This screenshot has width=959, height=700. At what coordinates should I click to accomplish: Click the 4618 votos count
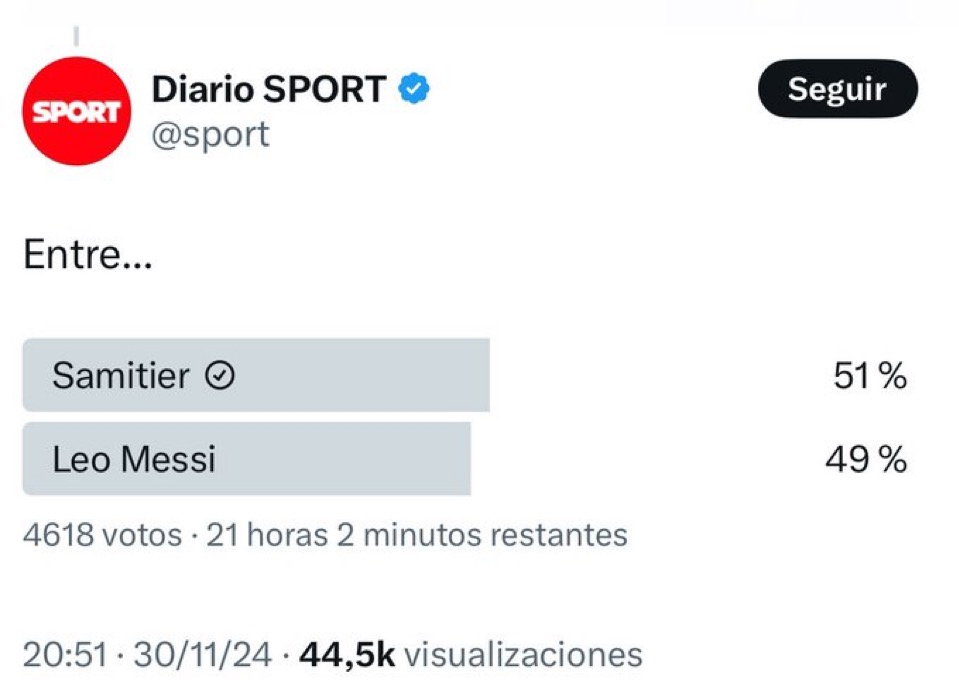(102, 535)
